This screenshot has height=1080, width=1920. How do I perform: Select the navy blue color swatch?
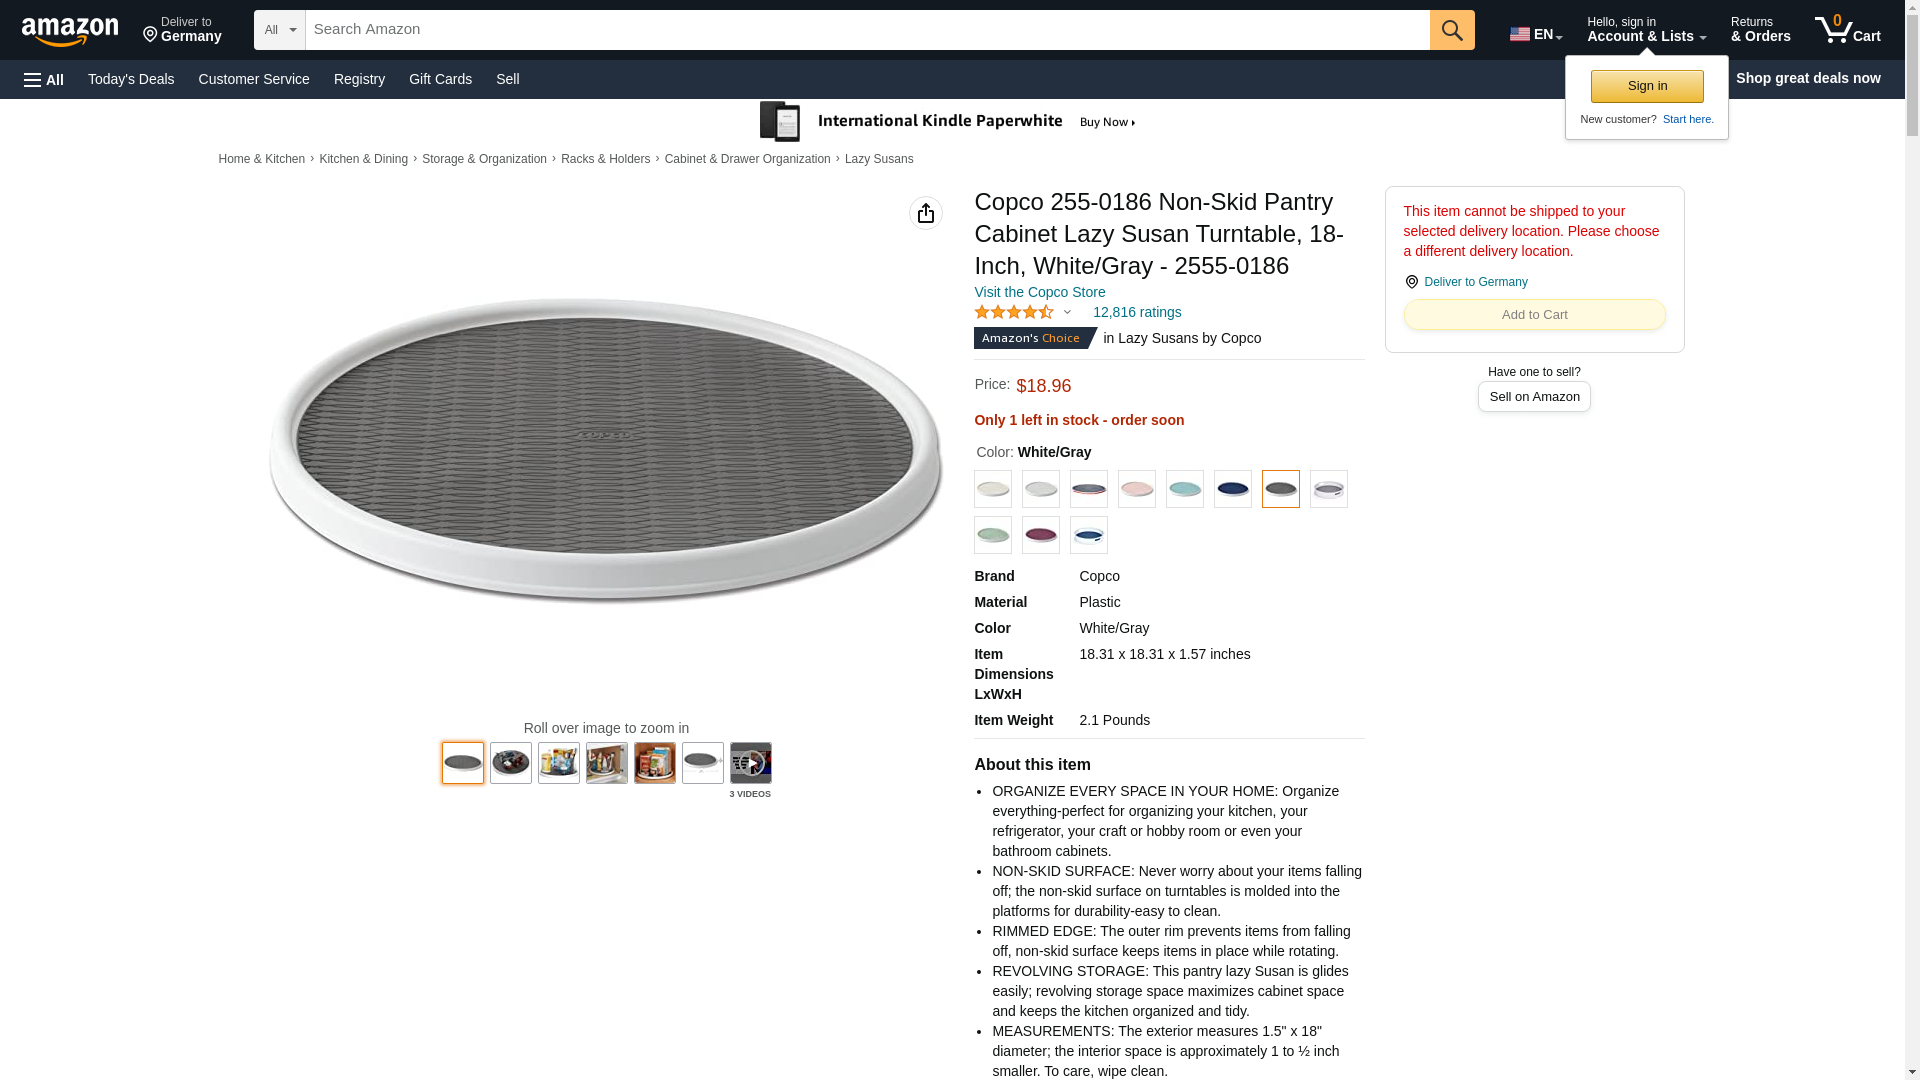click(1232, 489)
